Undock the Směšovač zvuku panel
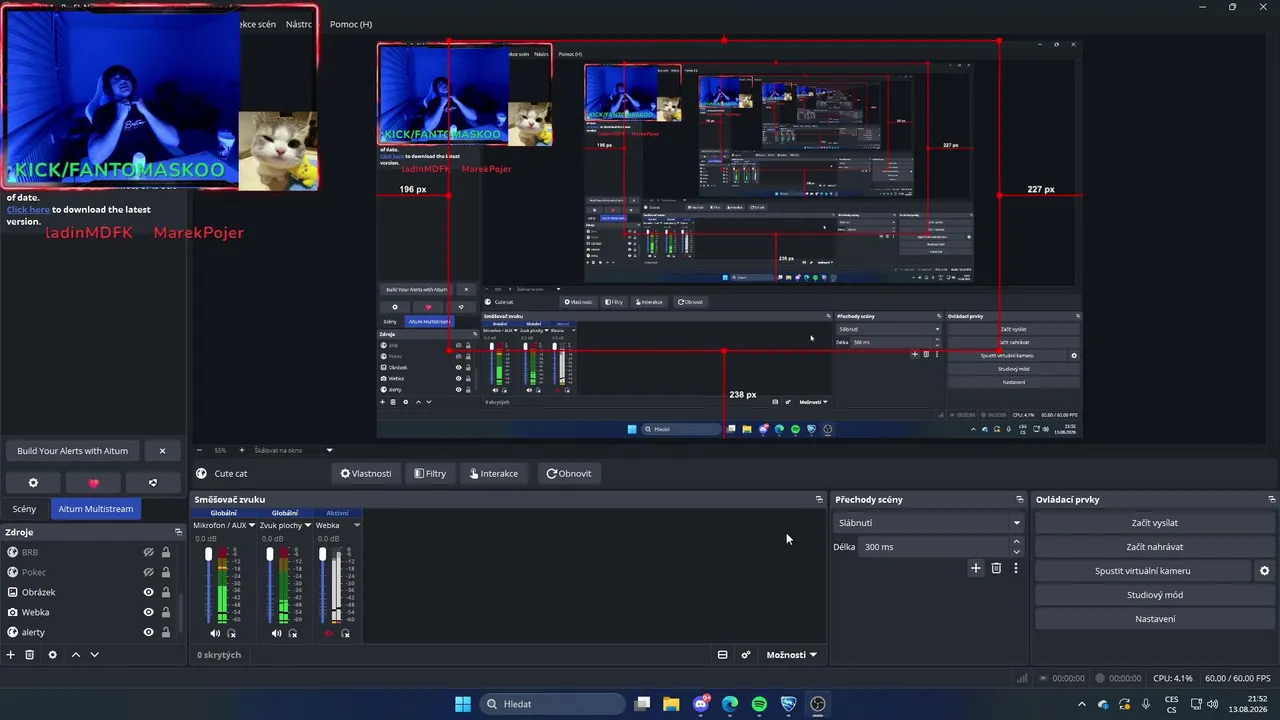Screen dimensions: 1280x720 (819, 499)
